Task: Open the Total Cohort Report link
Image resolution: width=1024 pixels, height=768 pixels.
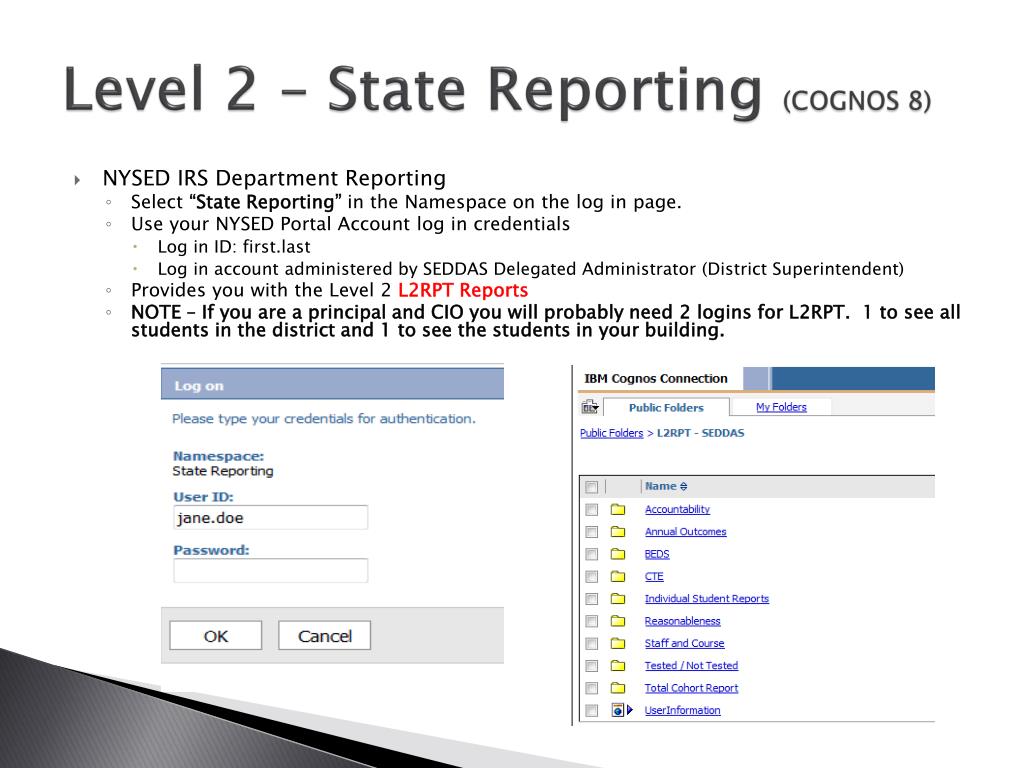Action: click(692, 688)
